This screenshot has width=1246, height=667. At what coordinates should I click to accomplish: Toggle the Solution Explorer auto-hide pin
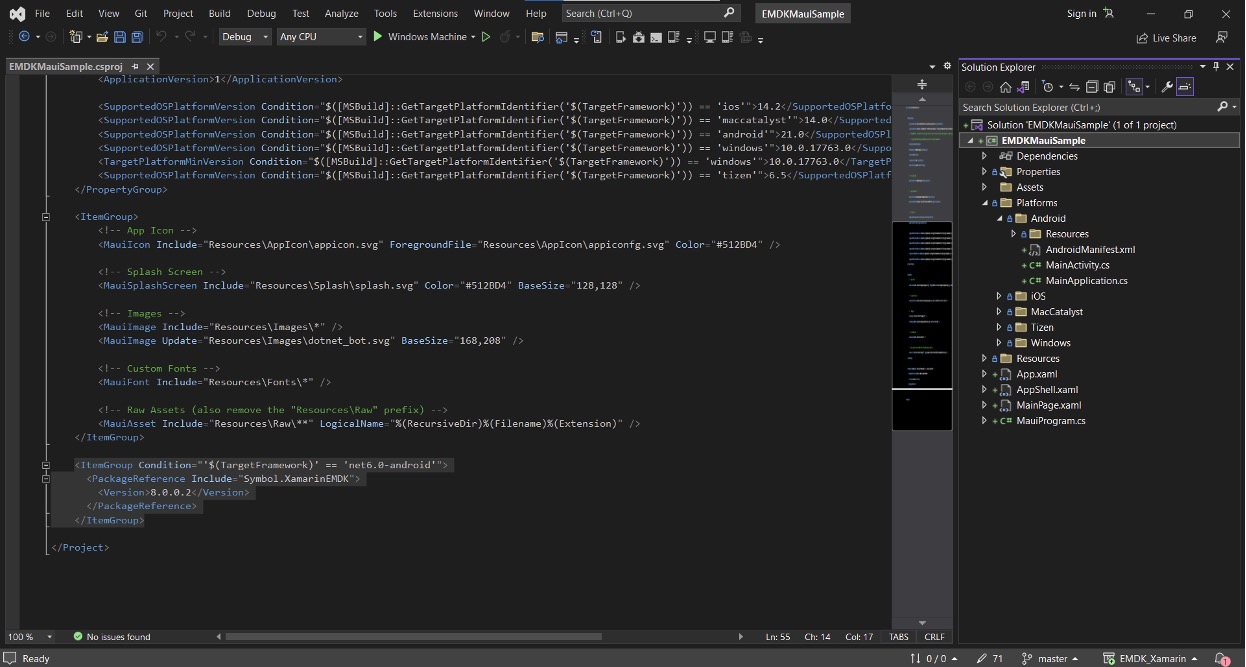click(x=1216, y=67)
